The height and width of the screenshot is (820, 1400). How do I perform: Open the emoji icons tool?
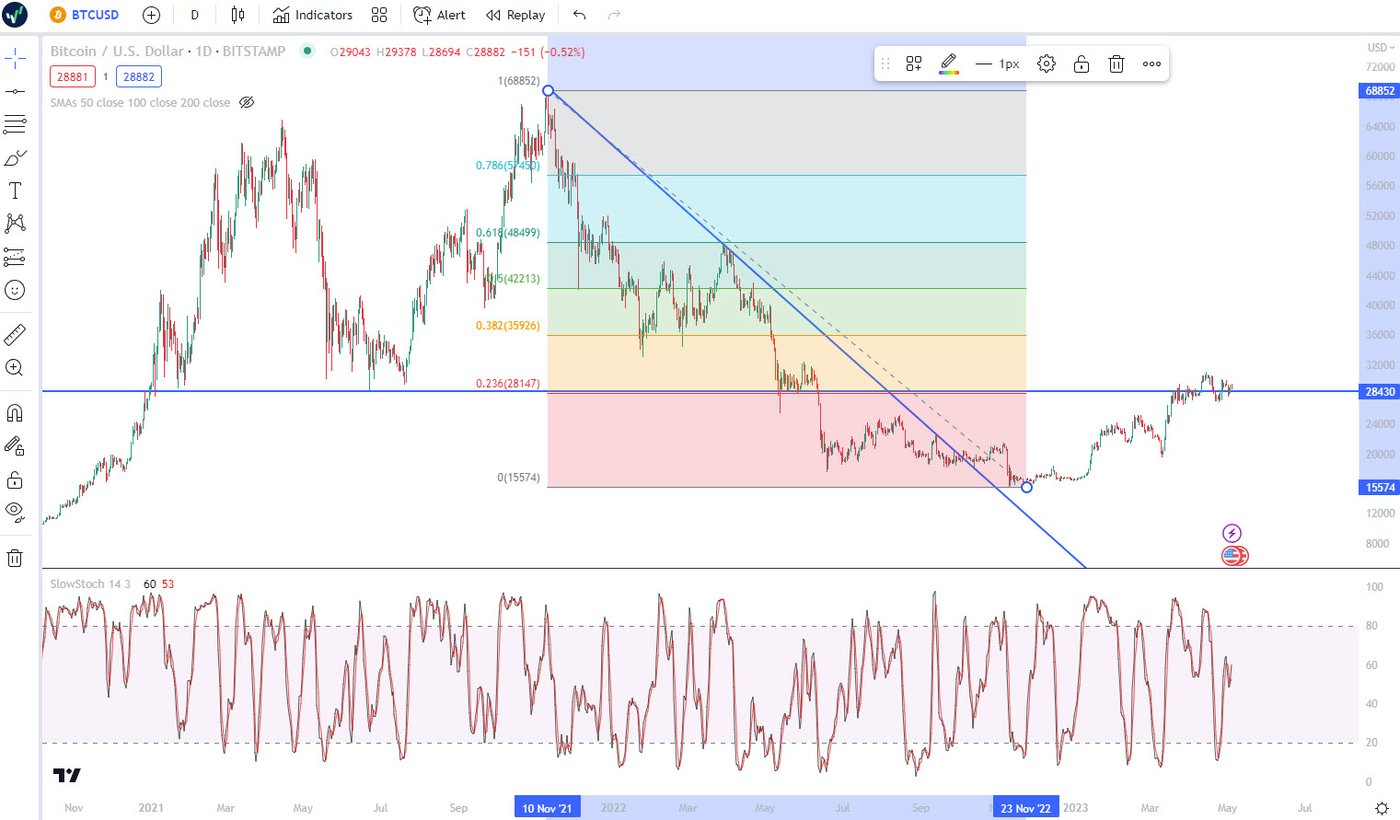15,290
